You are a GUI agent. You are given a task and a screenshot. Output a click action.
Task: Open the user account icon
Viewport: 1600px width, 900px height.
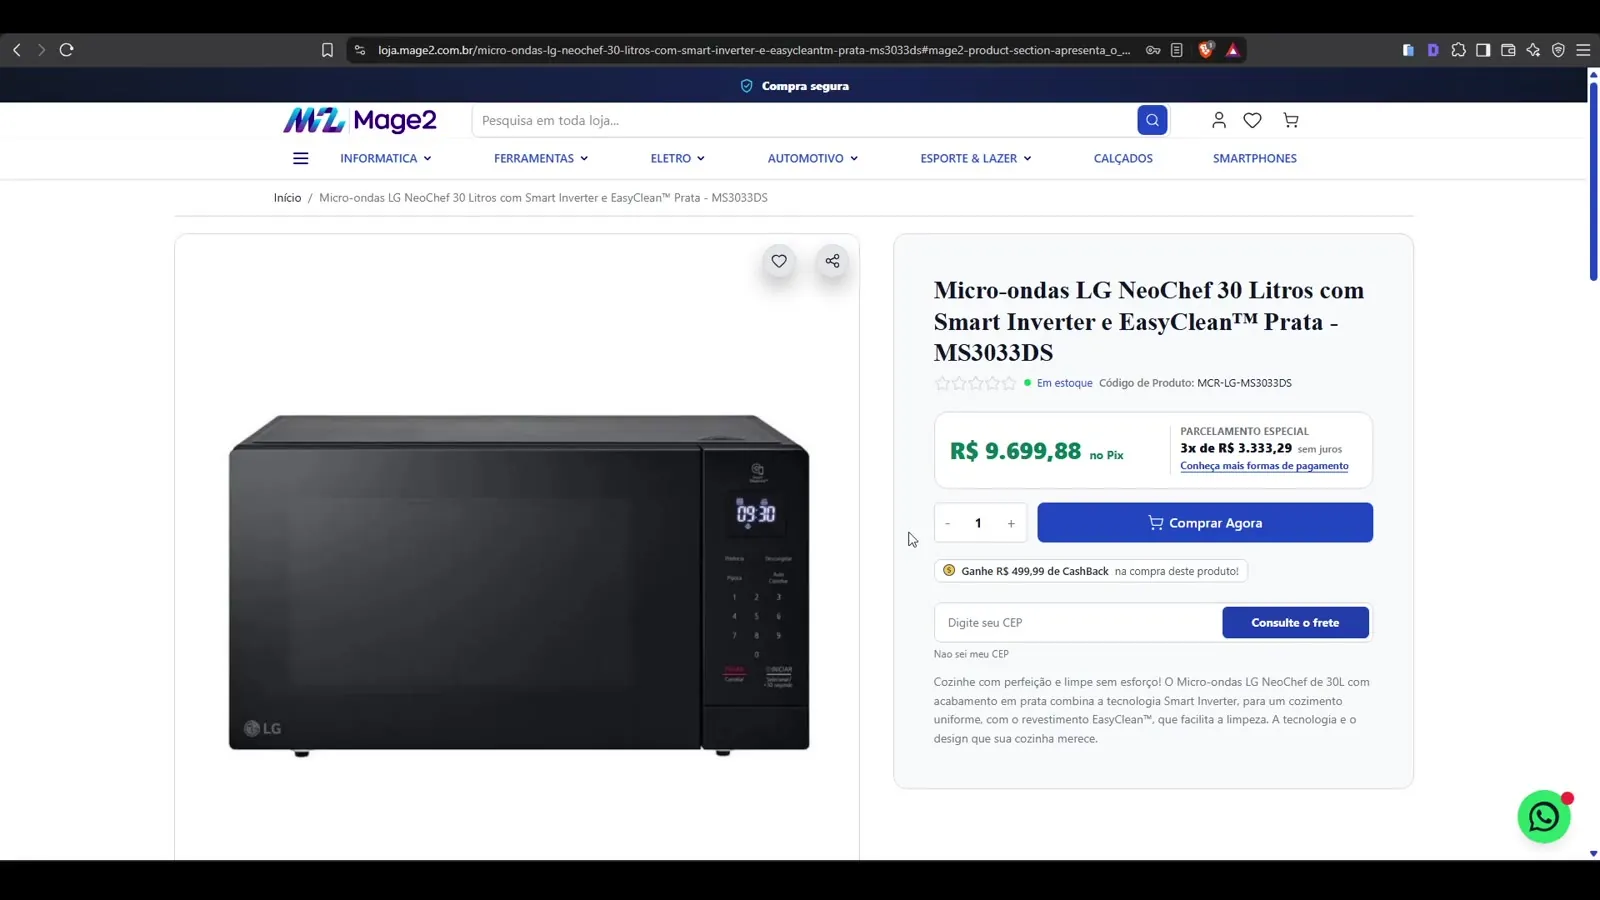pyautogui.click(x=1218, y=120)
